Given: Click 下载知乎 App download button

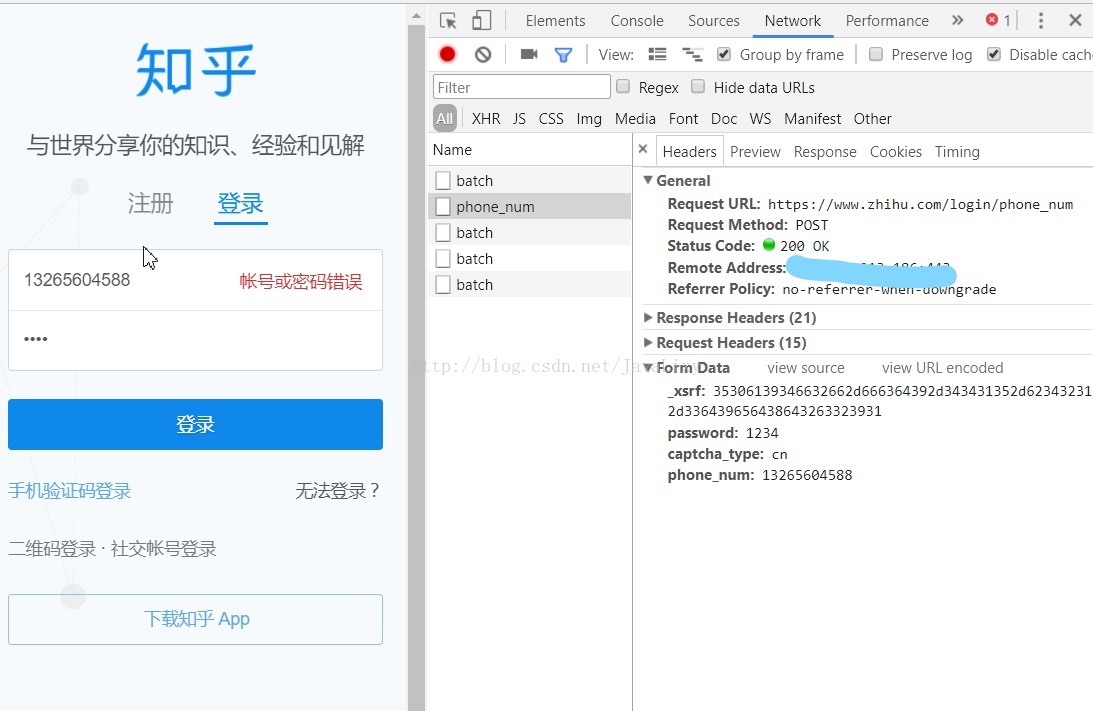Looking at the screenshot, I should (x=195, y=619).
